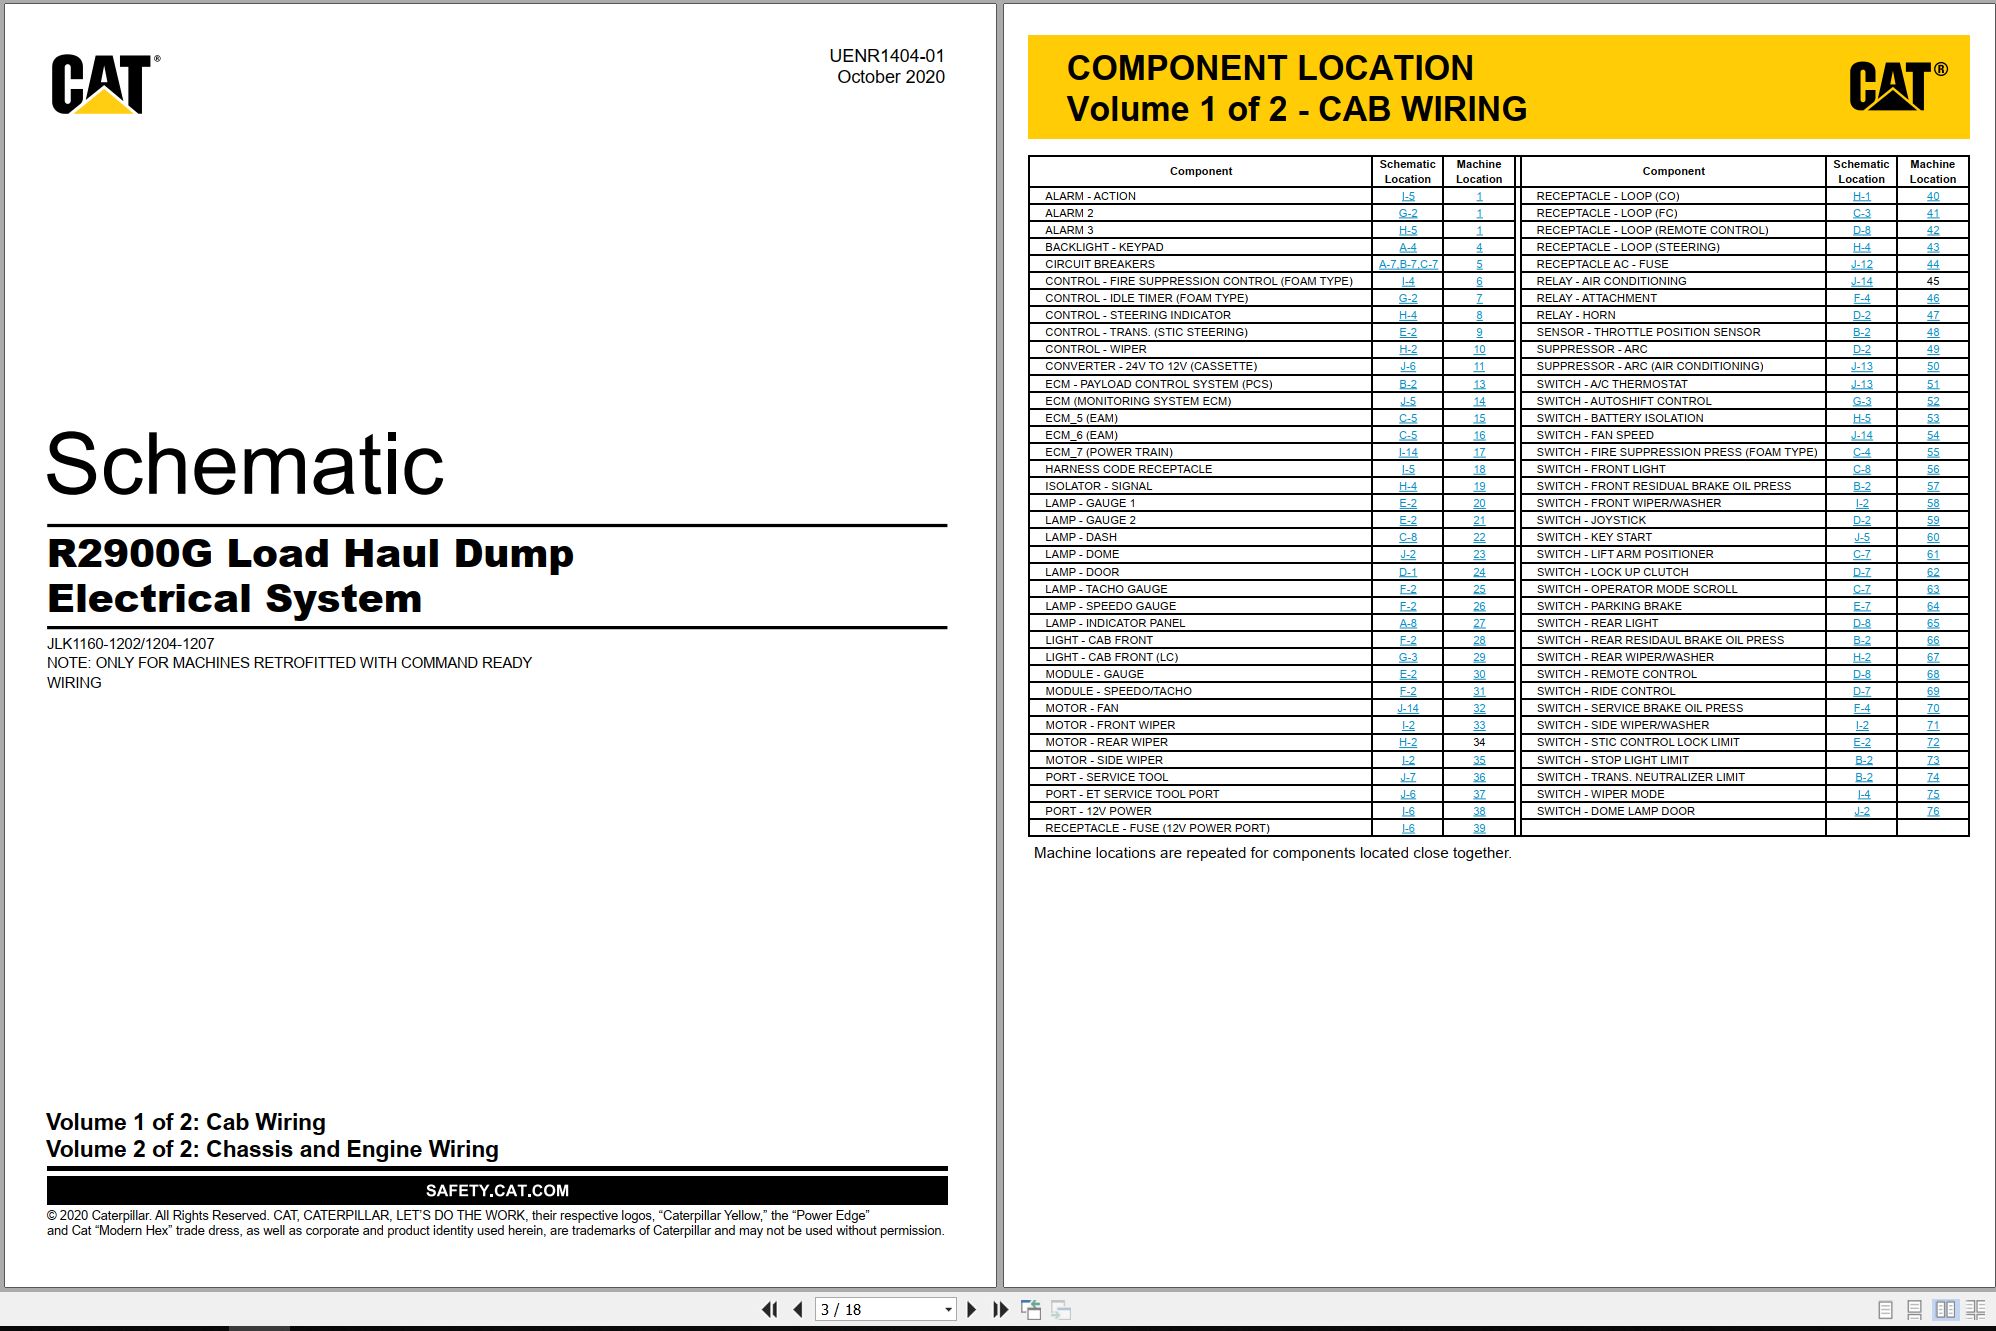
Task: Click schematic link J-14 for MOTOR - FAN
Action: point(1408,708)
